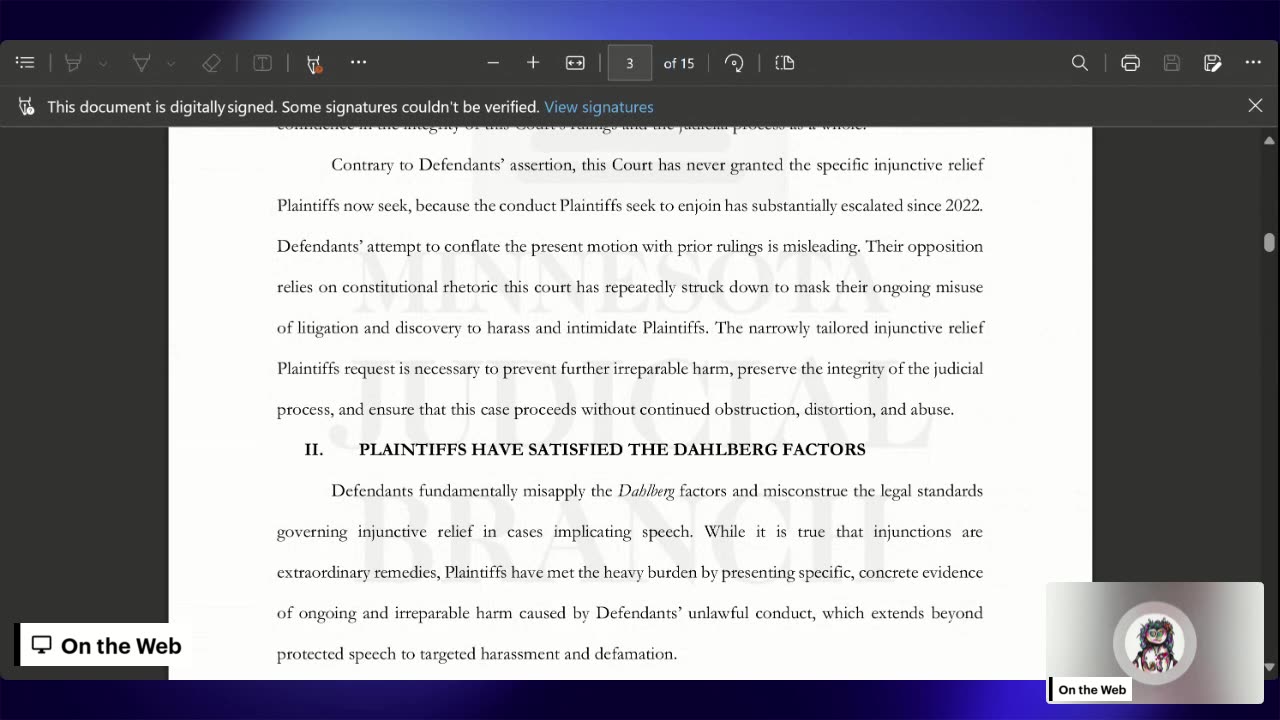Image resolution: width=1280 pixels, height=720 pixels.
Task: Click the Save icon
Action: pos(1172,63)
